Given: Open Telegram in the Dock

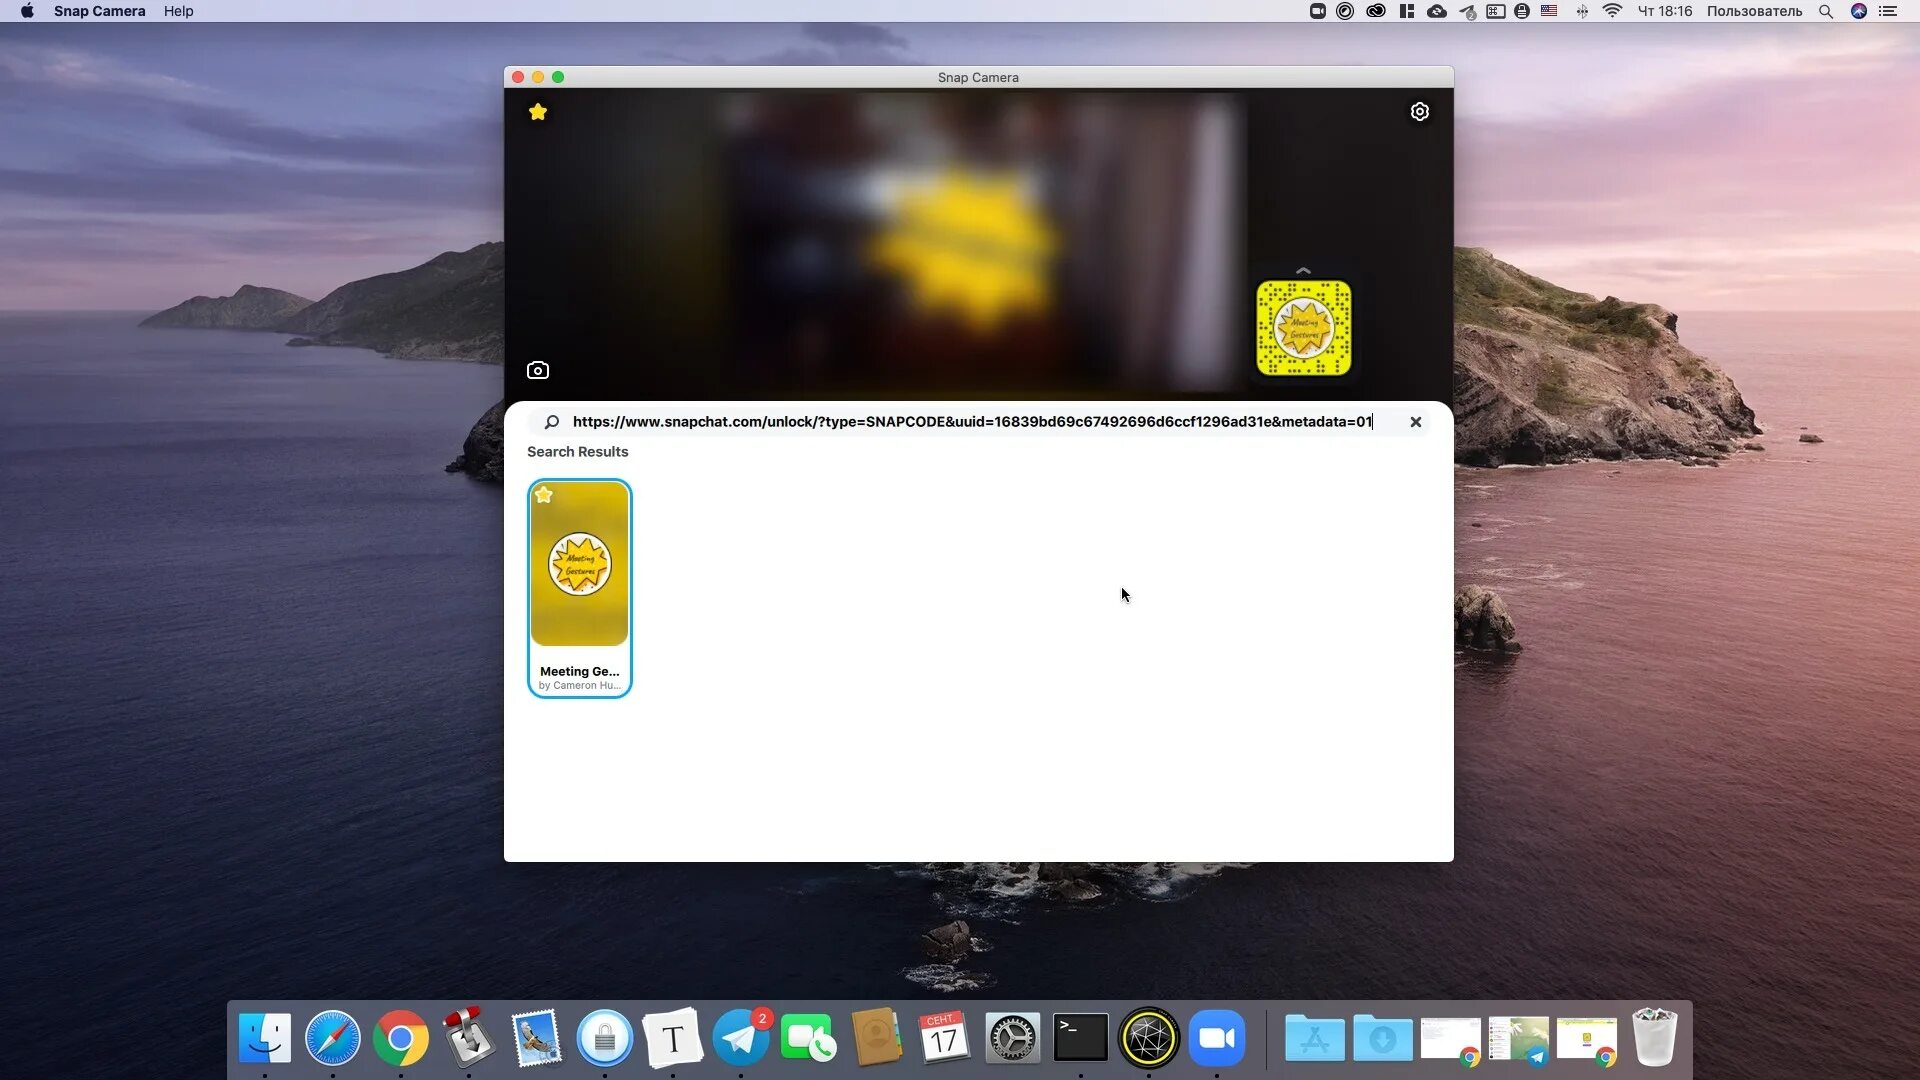Looking at the screenshot, I should tap(740, 1039).
